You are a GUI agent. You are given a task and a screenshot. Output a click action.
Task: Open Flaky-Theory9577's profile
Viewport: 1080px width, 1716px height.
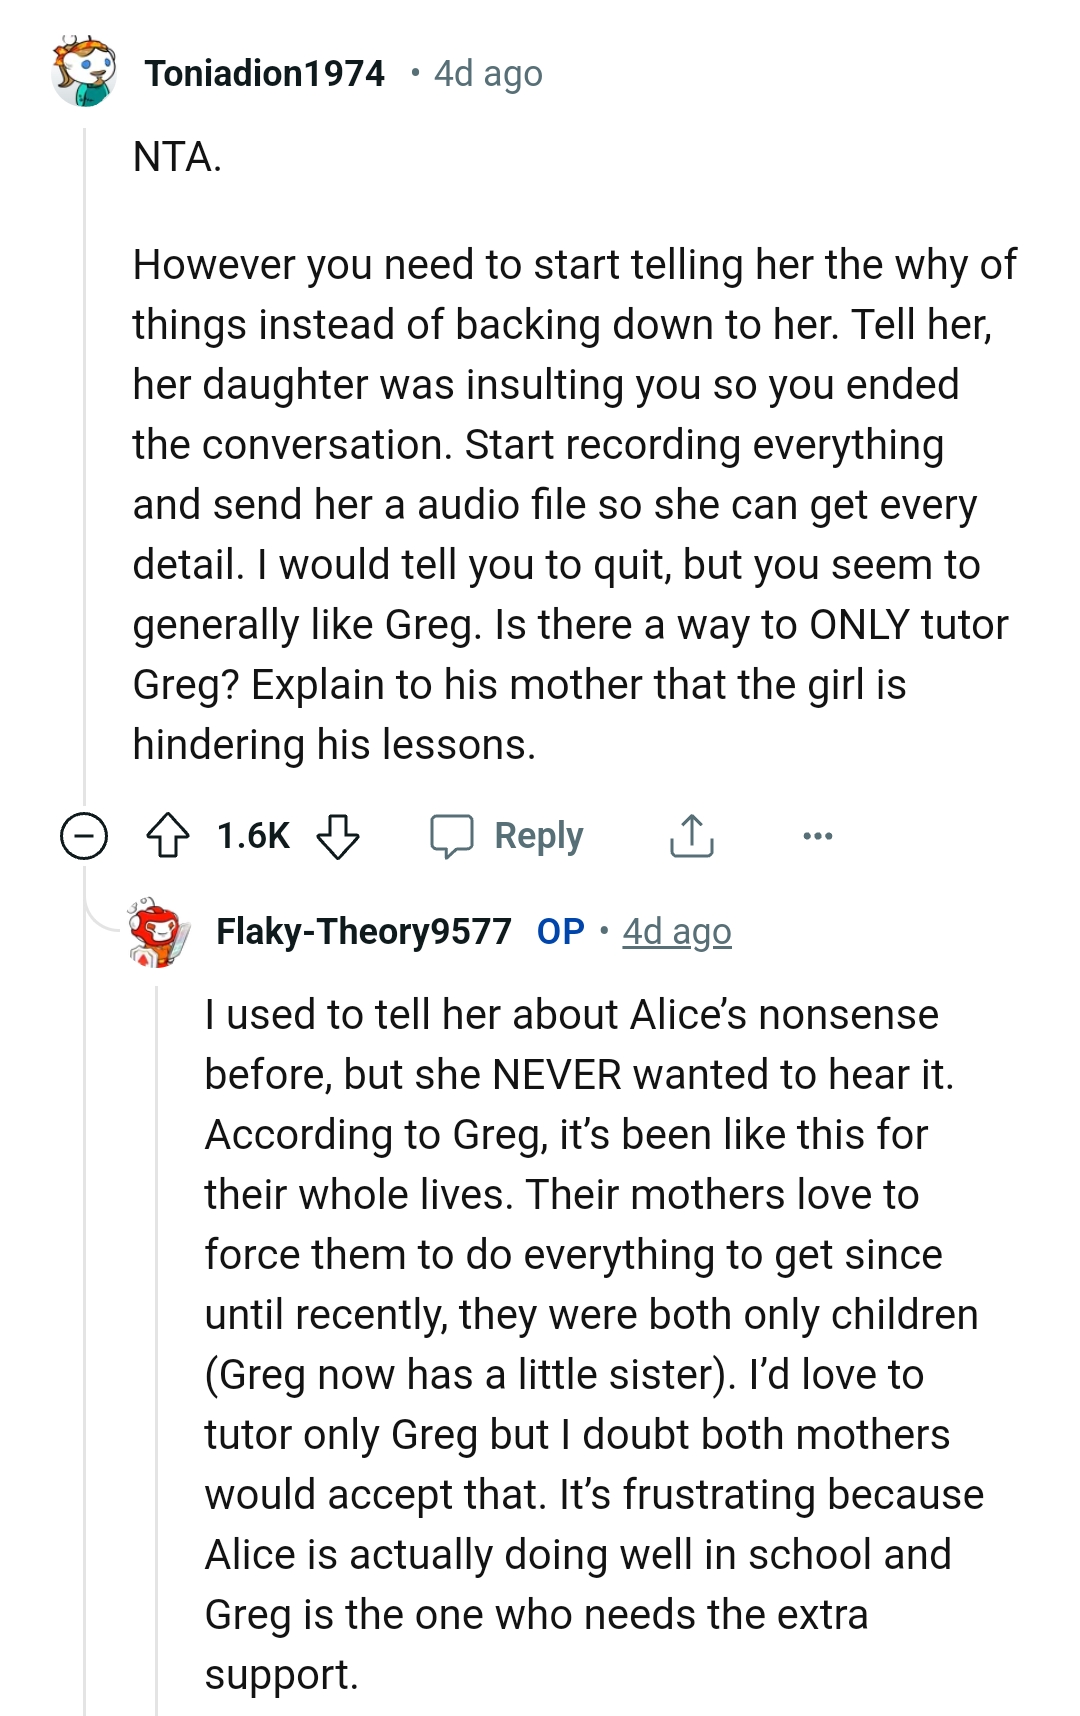[362, 932]
